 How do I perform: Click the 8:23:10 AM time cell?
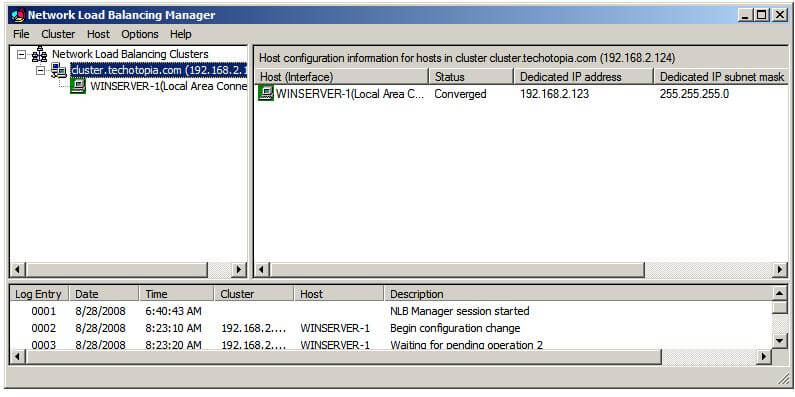click(x=173, y=328)
